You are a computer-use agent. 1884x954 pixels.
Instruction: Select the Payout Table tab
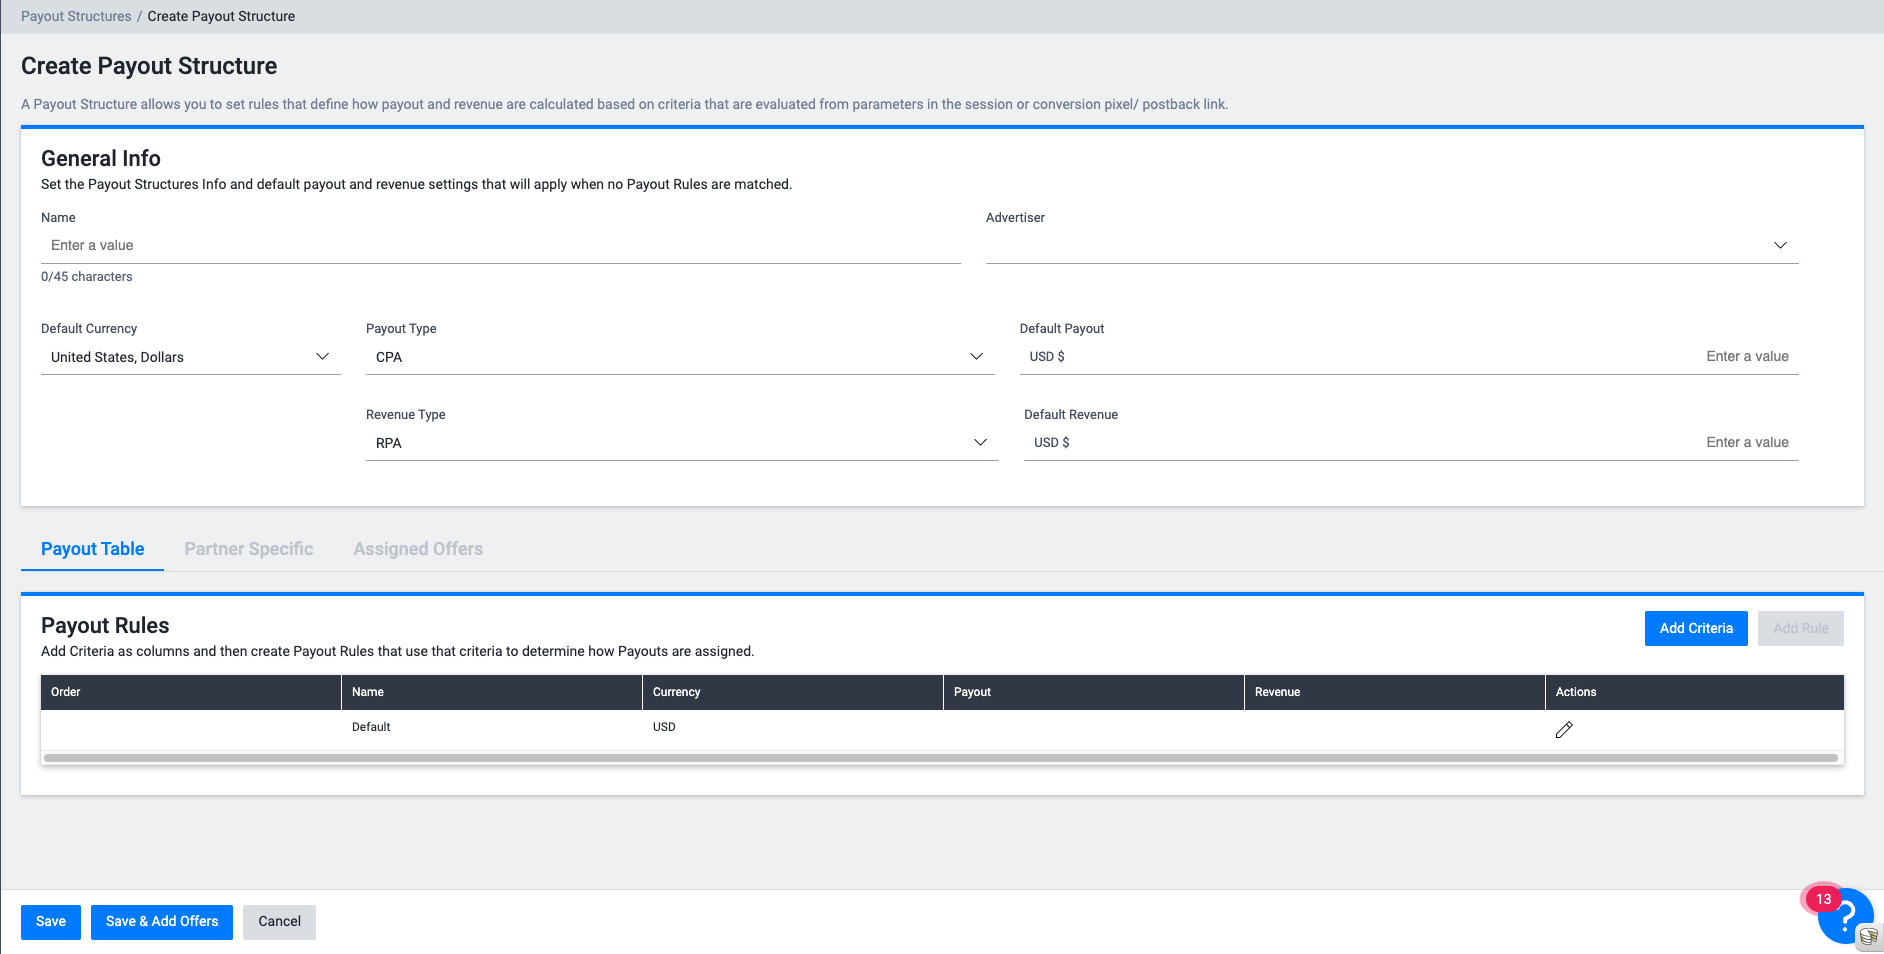92,549
